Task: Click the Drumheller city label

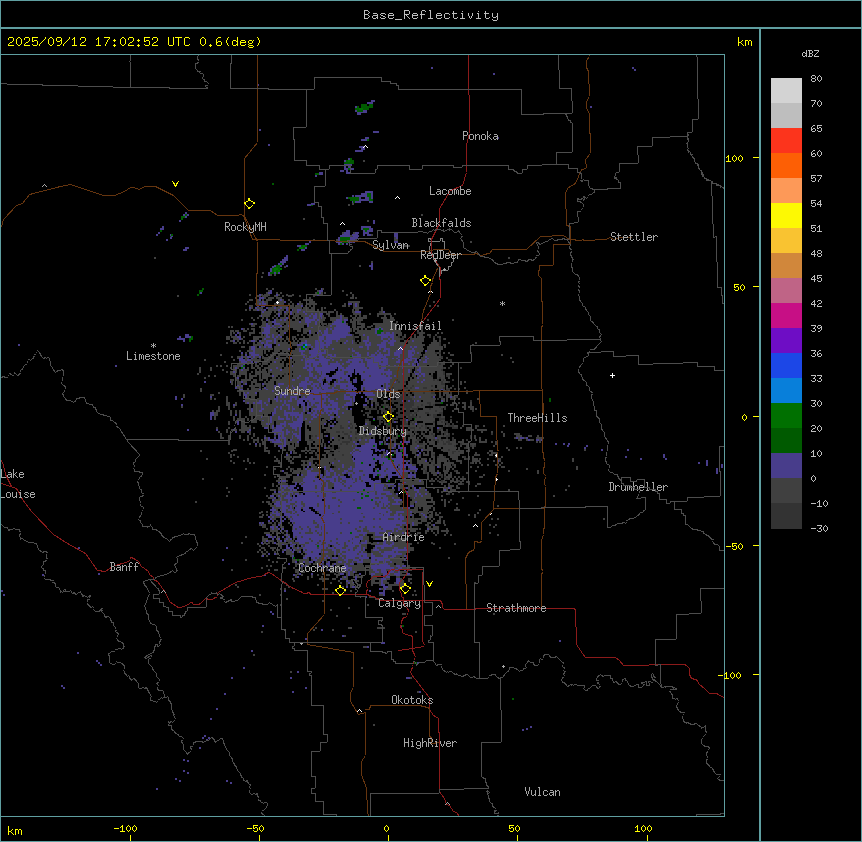Action: (x=638, y=487)
